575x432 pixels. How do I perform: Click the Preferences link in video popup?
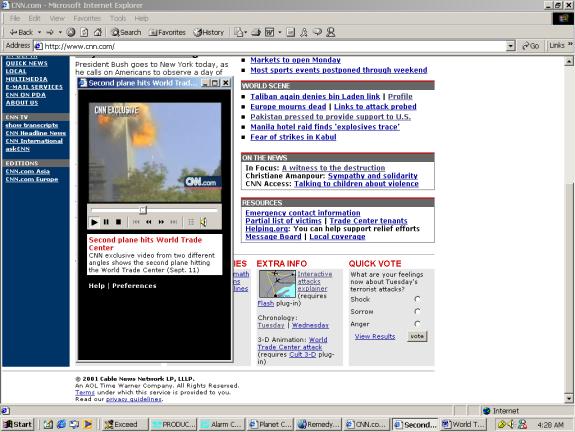coord(134,286)
